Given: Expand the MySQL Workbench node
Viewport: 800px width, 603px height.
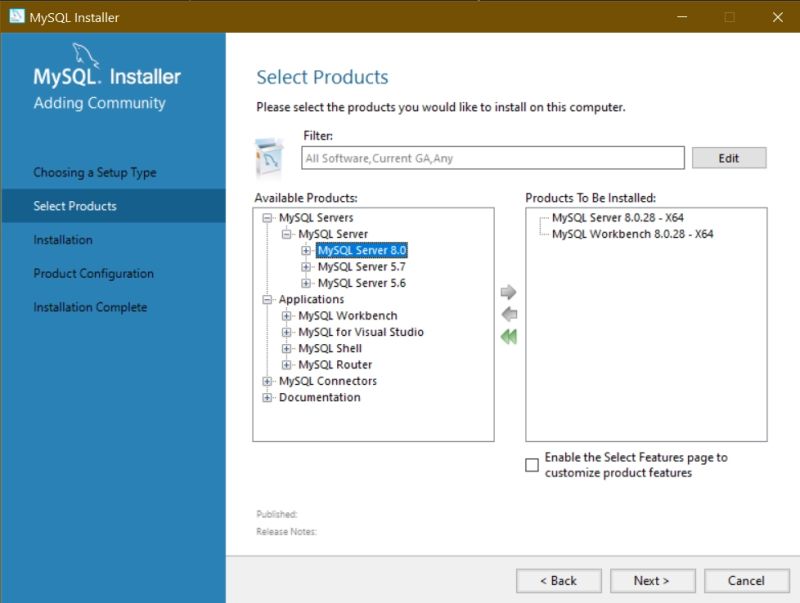Looking at the screenshot, I should tap(286, 316).
